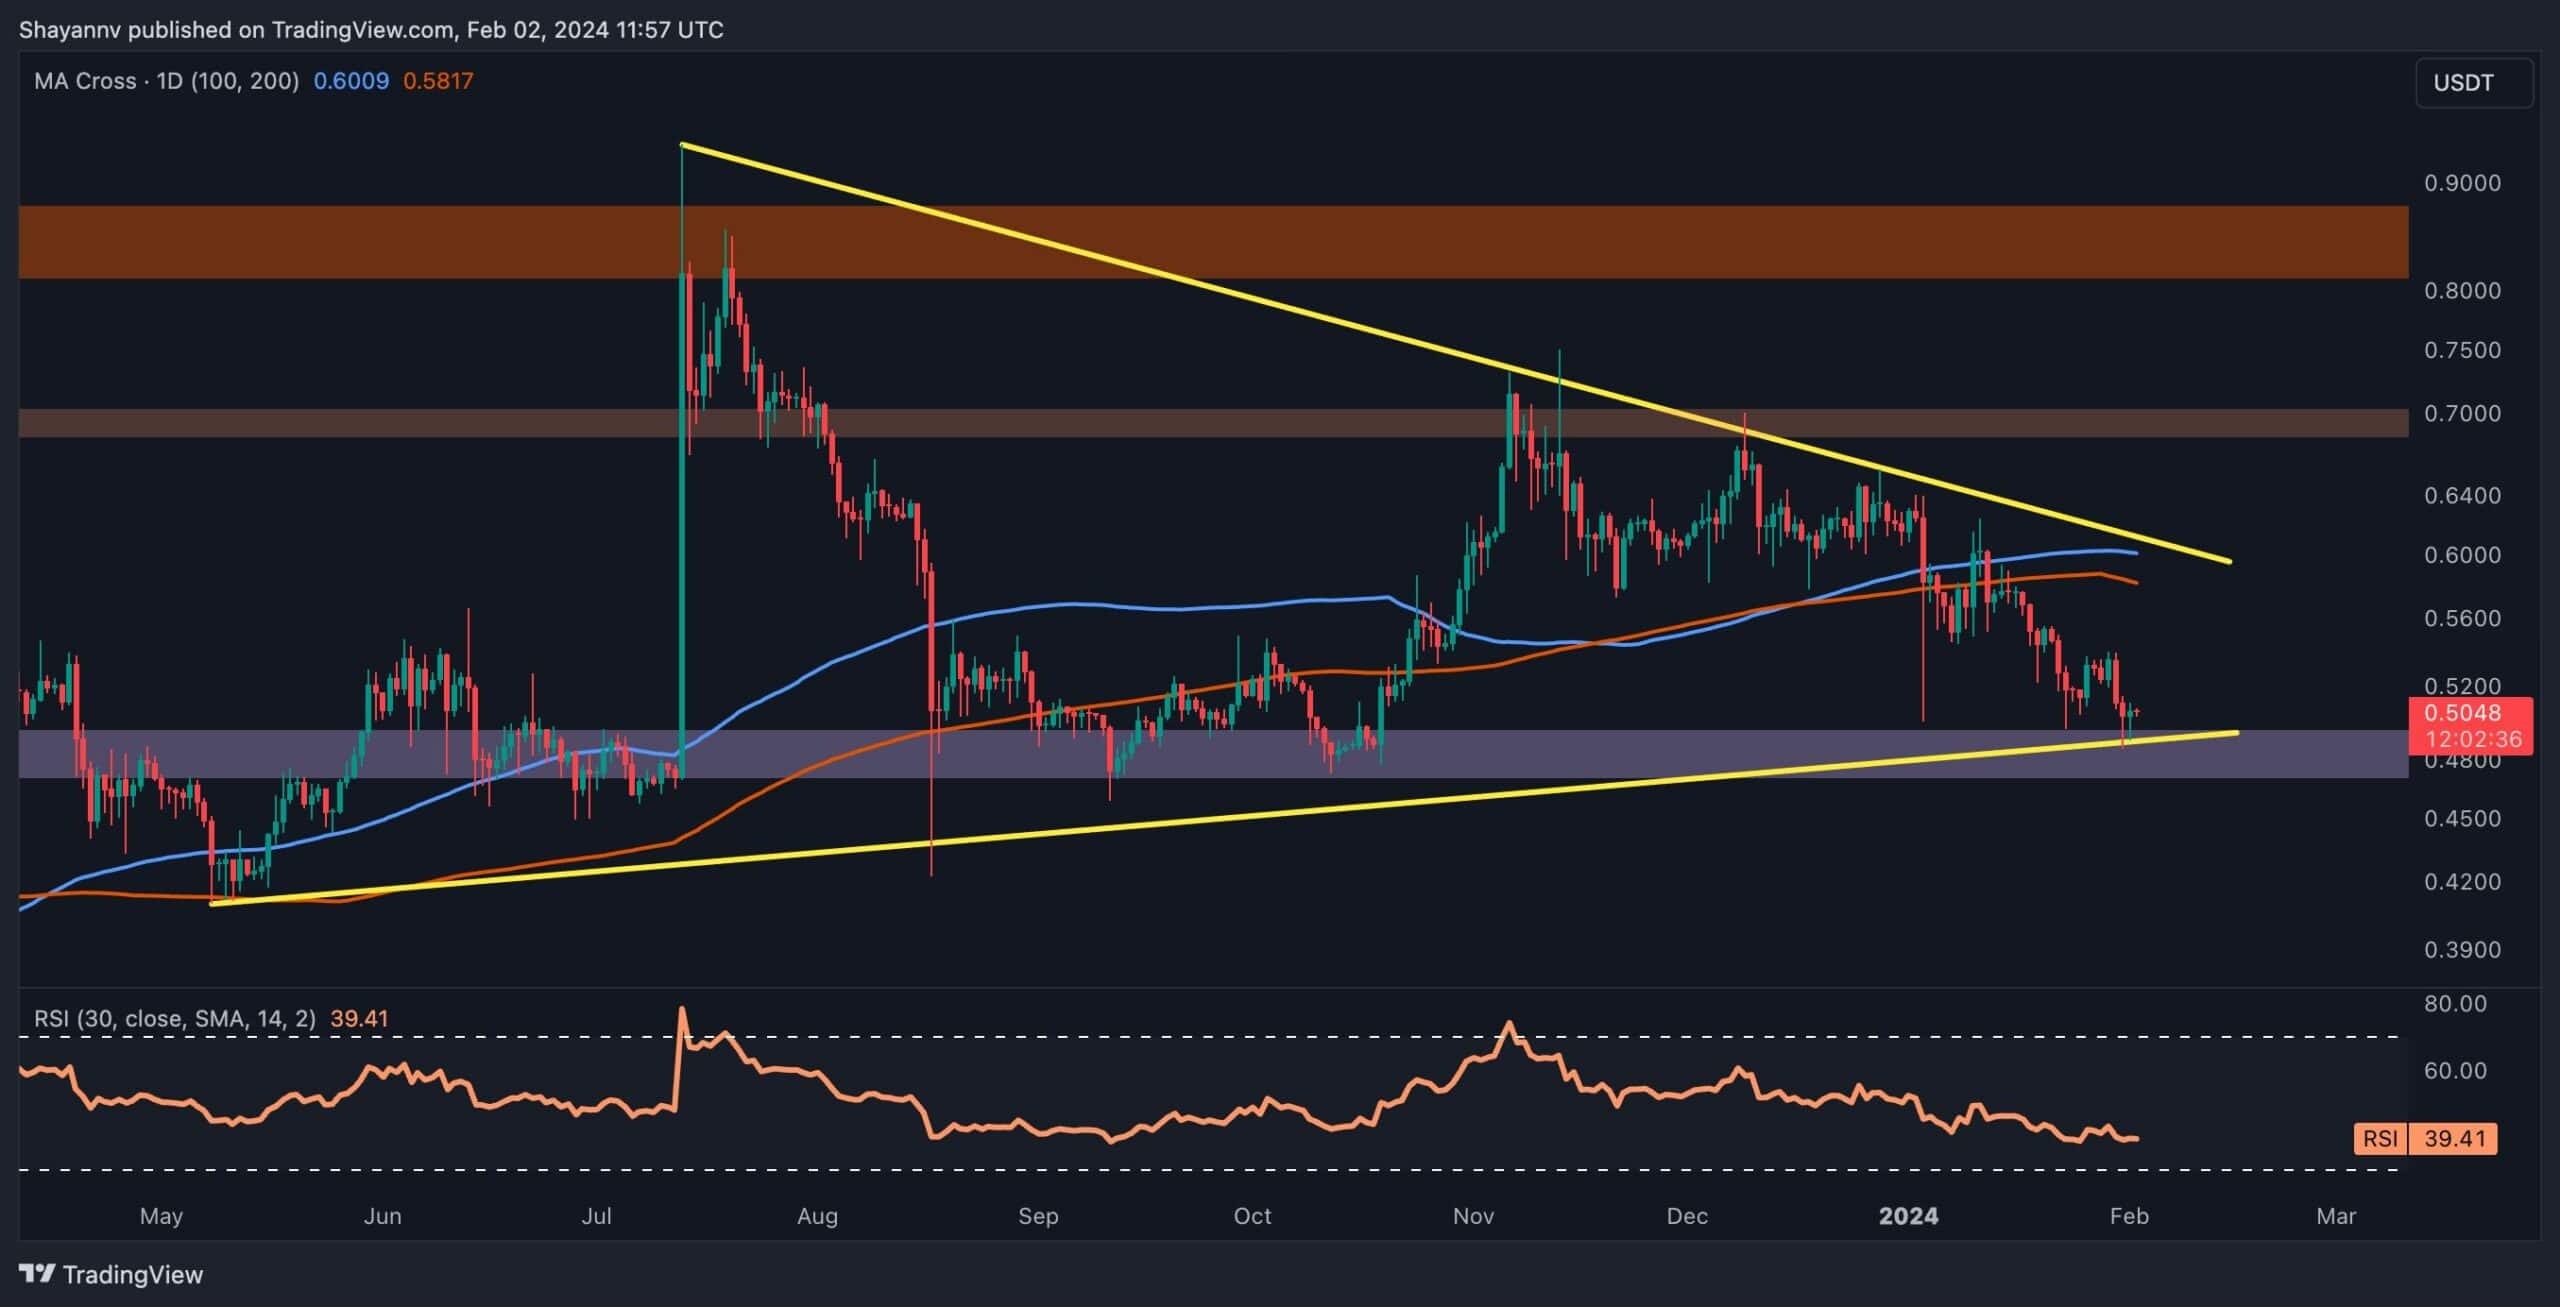
Task: Click the orange 0.5817 MA value
Action: [438, 81]
